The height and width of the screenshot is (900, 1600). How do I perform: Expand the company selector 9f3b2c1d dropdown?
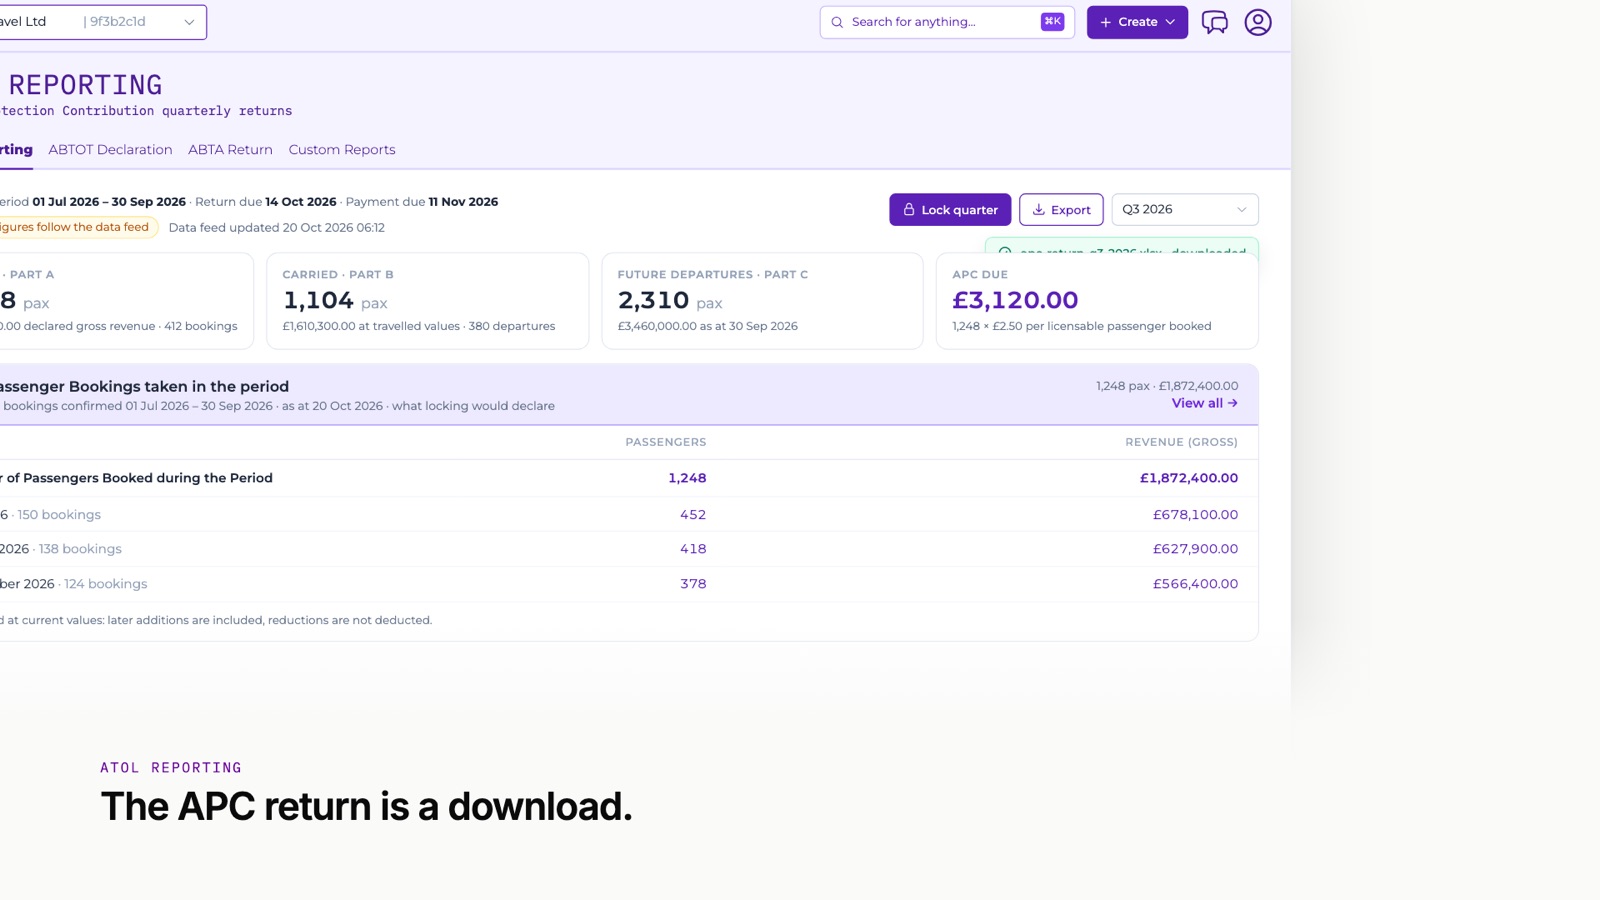click(103, 22)
